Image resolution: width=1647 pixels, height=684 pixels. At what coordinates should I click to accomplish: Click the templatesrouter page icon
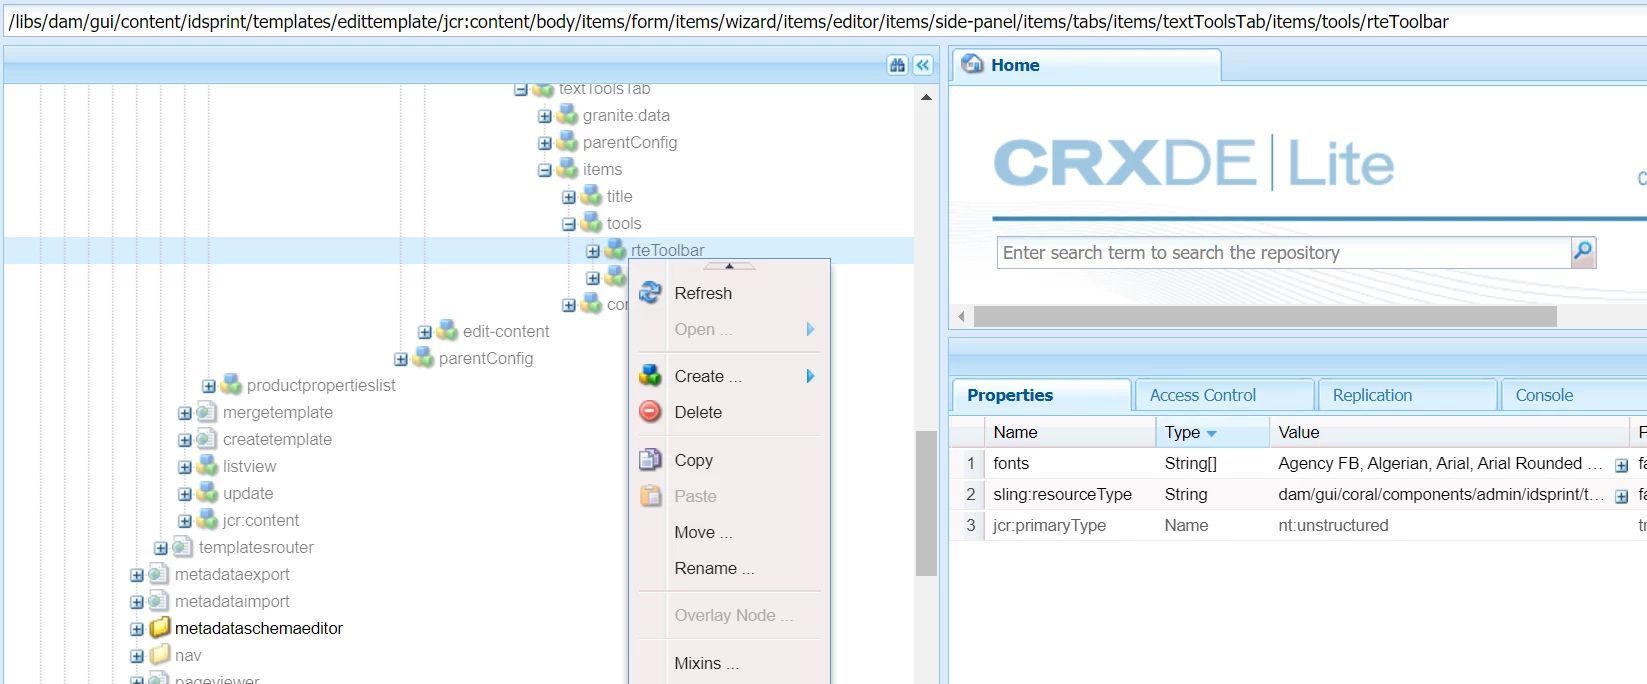(183, 546)
